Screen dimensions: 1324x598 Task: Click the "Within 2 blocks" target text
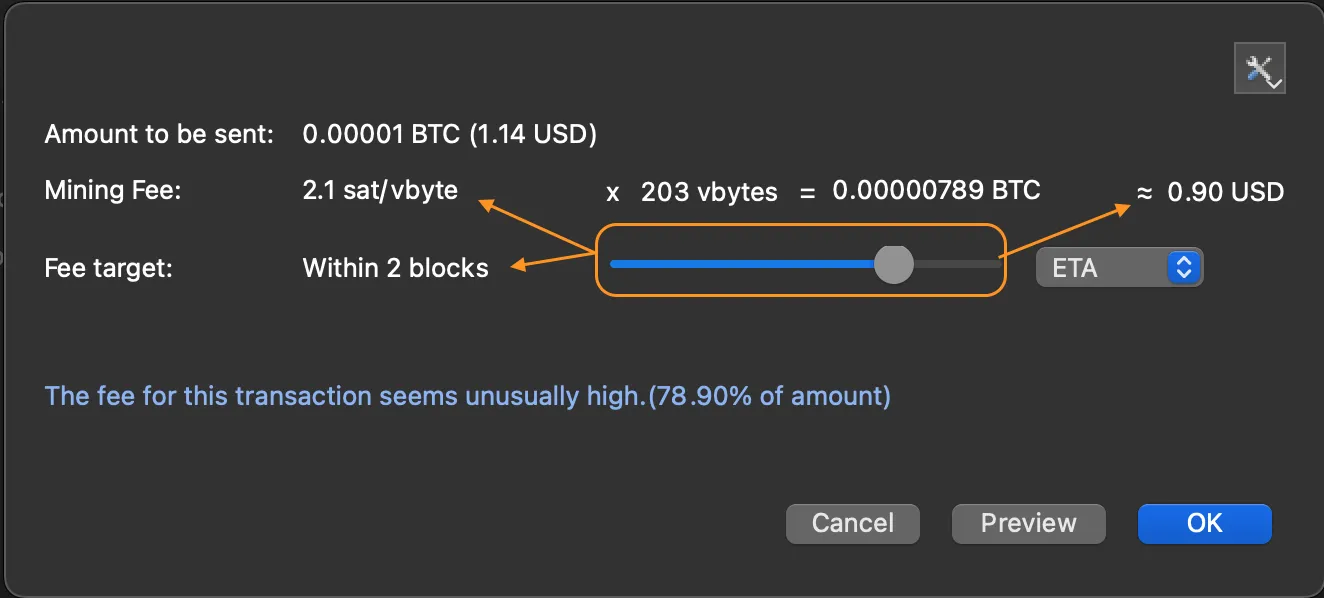[395, 268]
